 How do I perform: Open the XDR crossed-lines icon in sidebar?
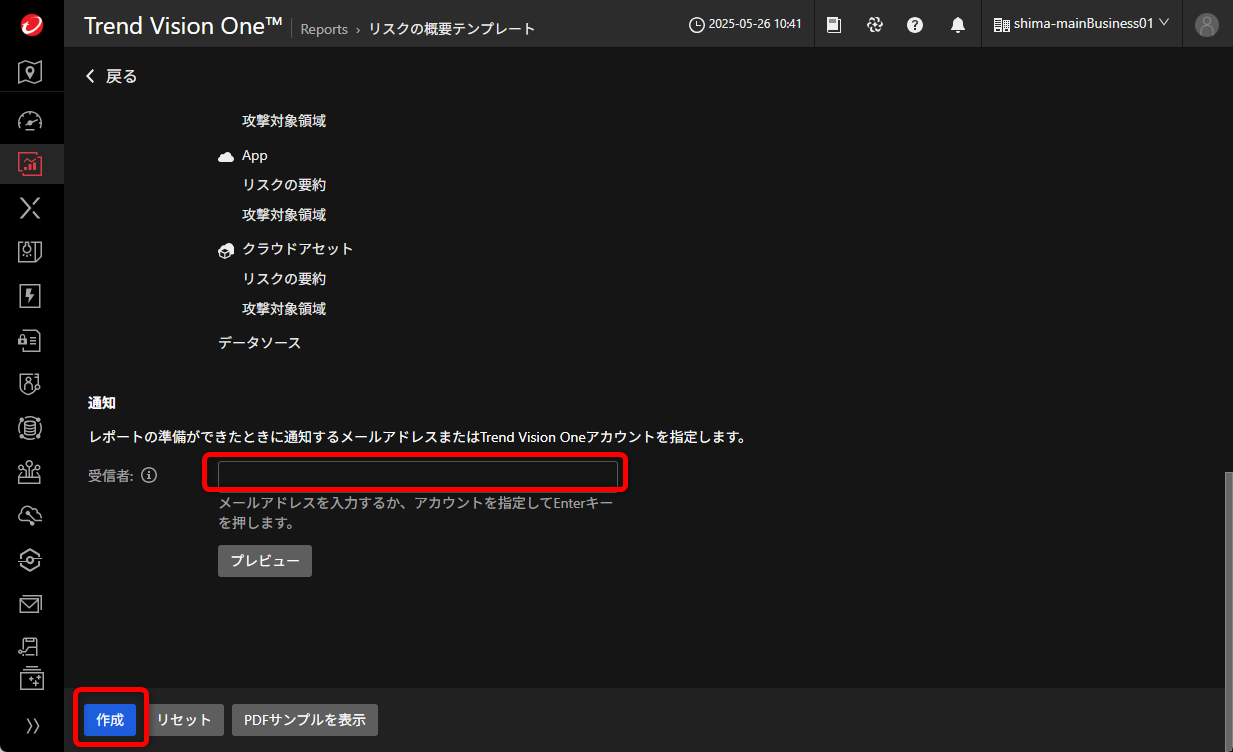tap(31, 208)
